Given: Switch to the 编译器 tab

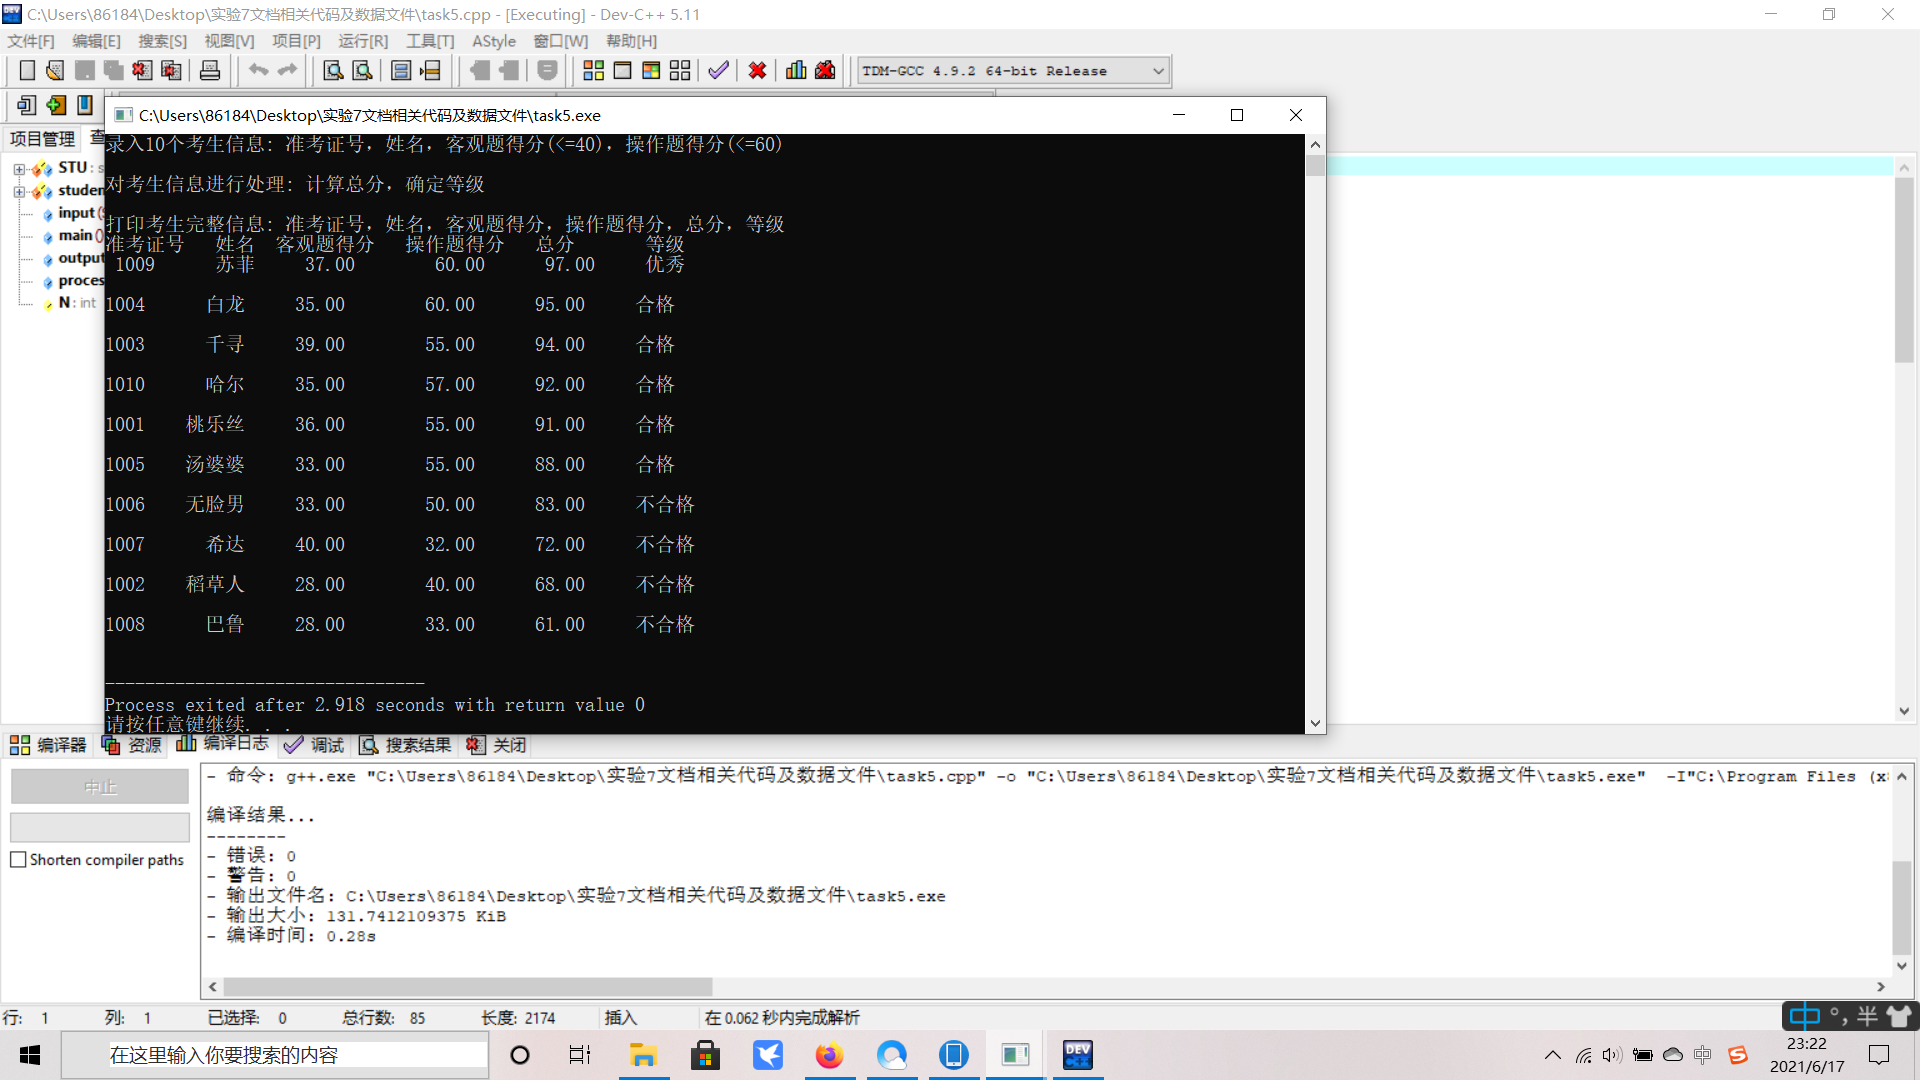Looking at the screenshot, I should point(49,745).
